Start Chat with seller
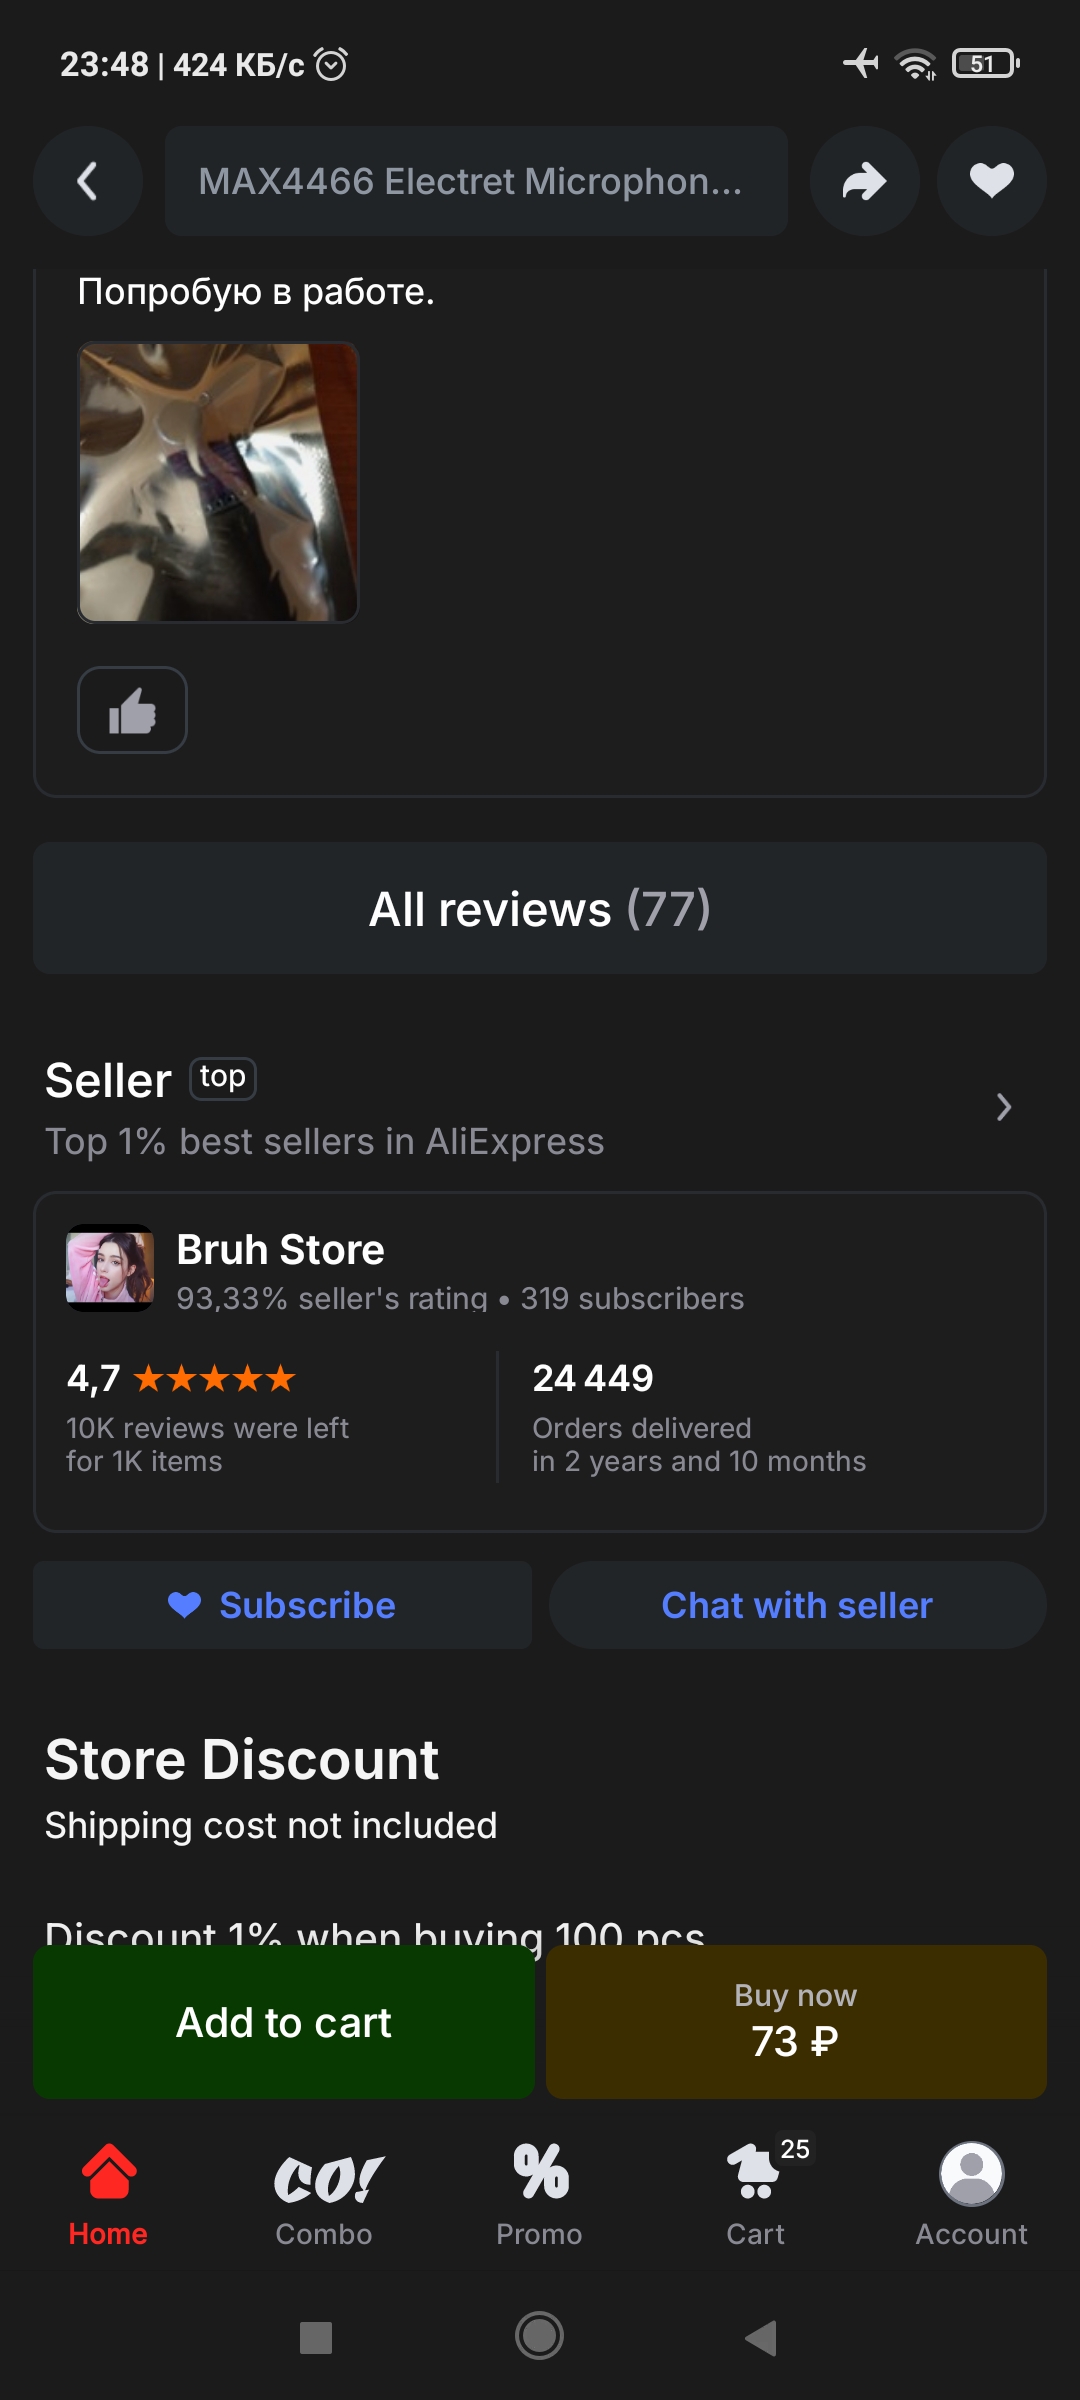 click(797, 1605)
